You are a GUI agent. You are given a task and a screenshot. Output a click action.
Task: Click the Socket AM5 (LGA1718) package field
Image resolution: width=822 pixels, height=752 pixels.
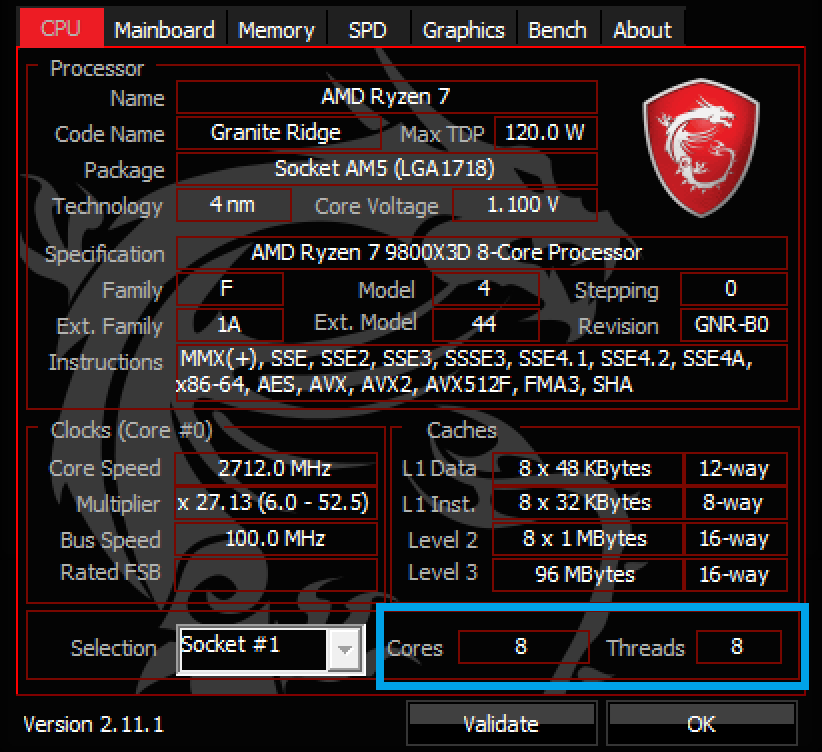point(387,169)
